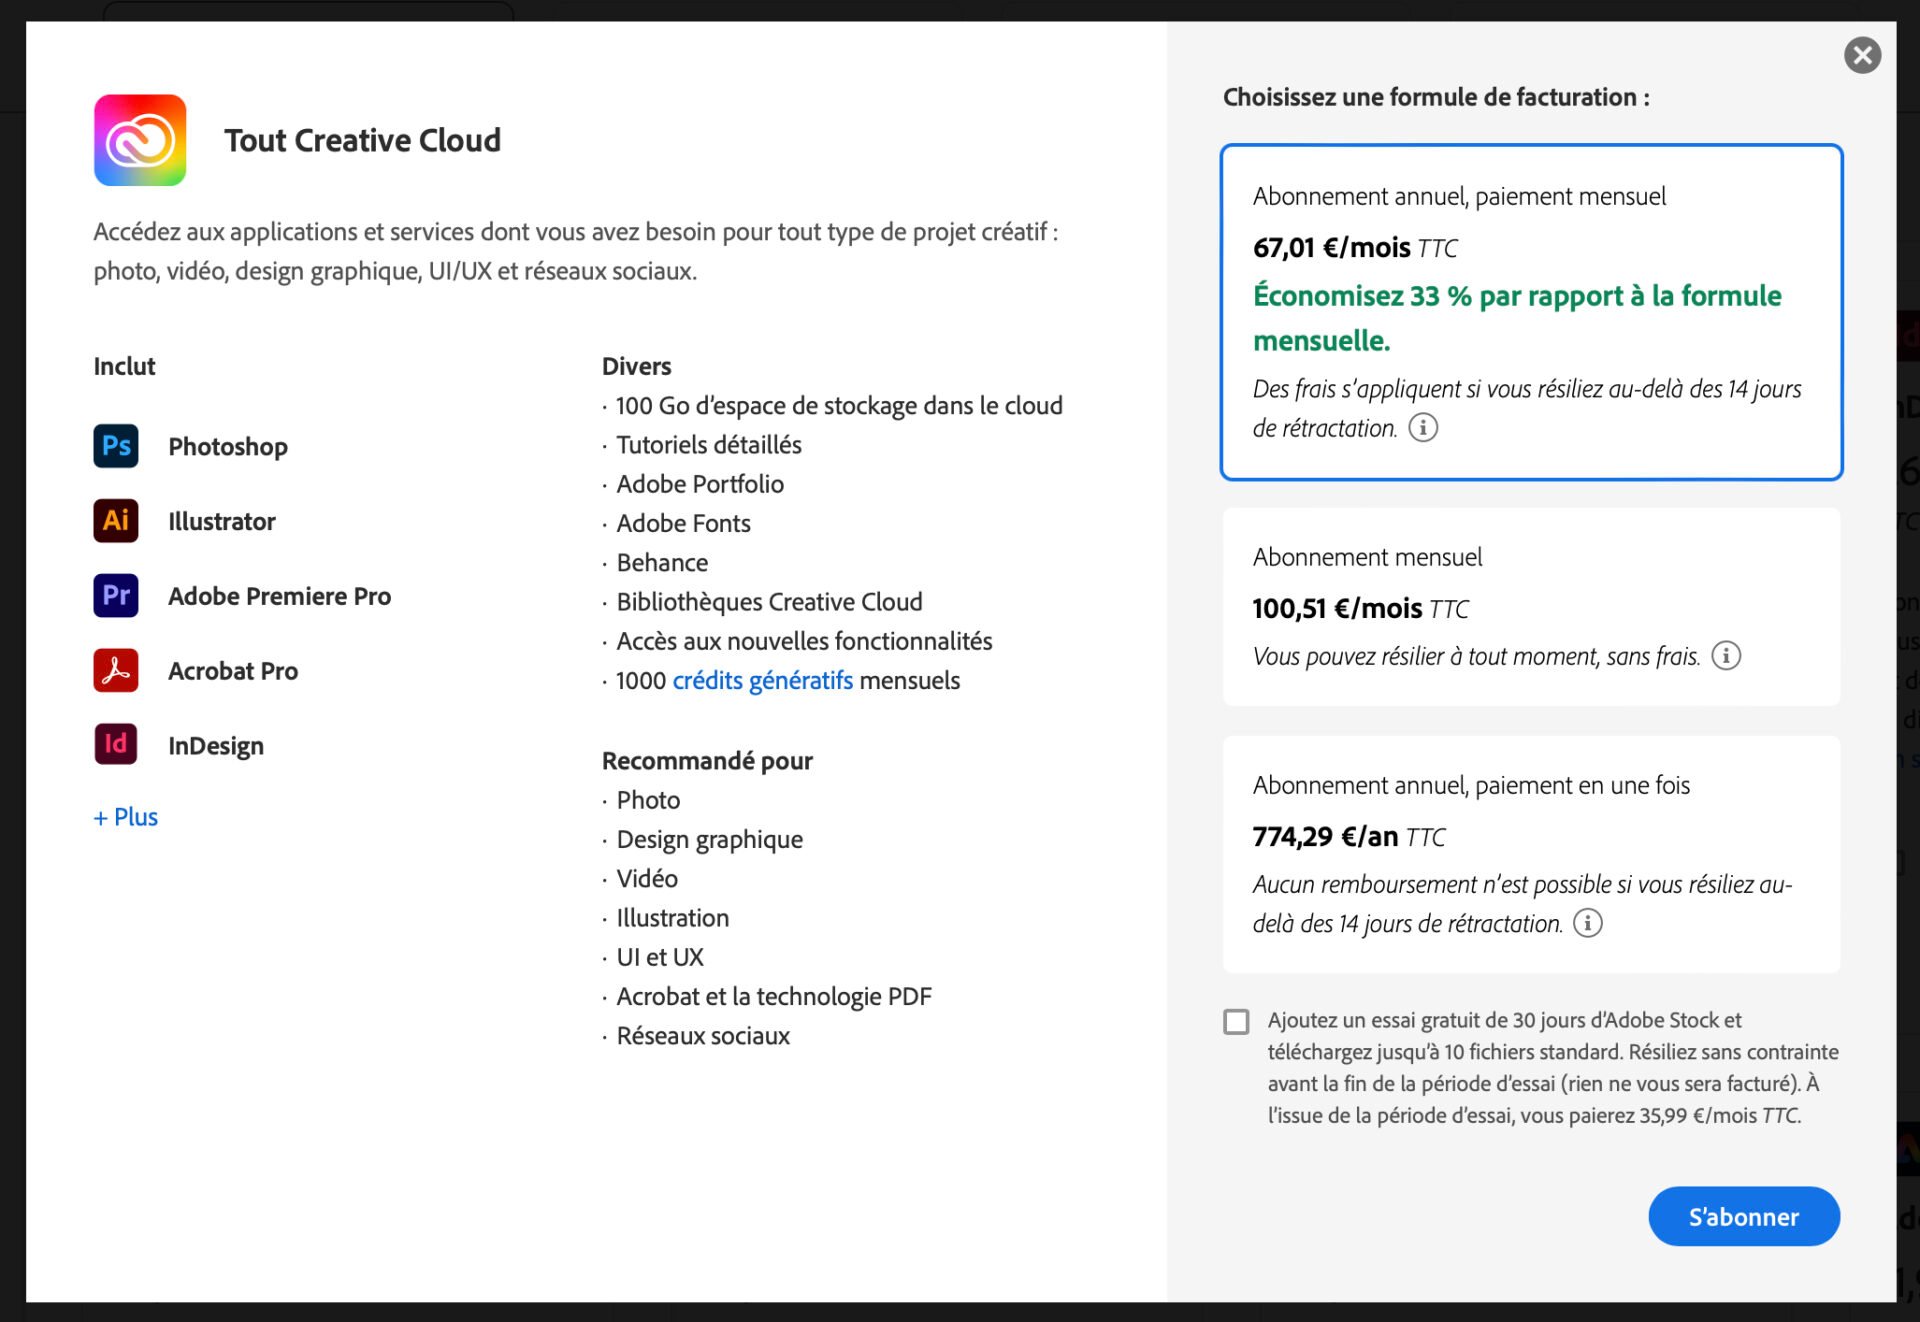The width and height of the screenshot is (1920, 1322).
Task: Click the 'Adobe Fonts' item
Action: 684,523
